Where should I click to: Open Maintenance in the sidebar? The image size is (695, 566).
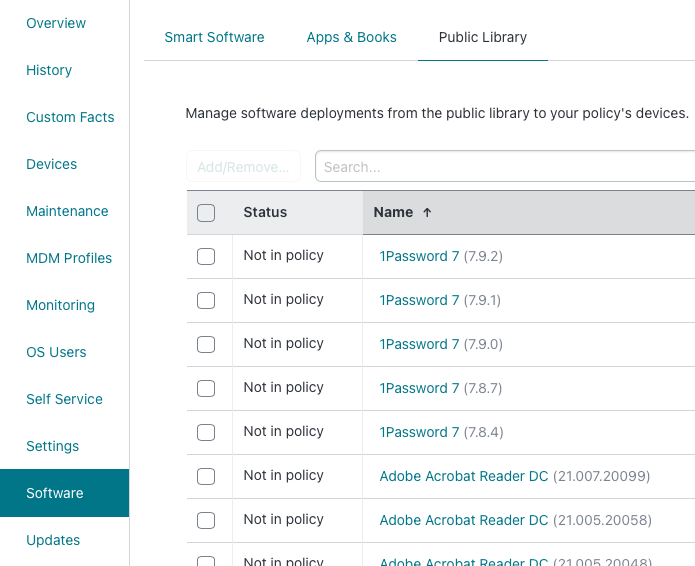(67, 211)
